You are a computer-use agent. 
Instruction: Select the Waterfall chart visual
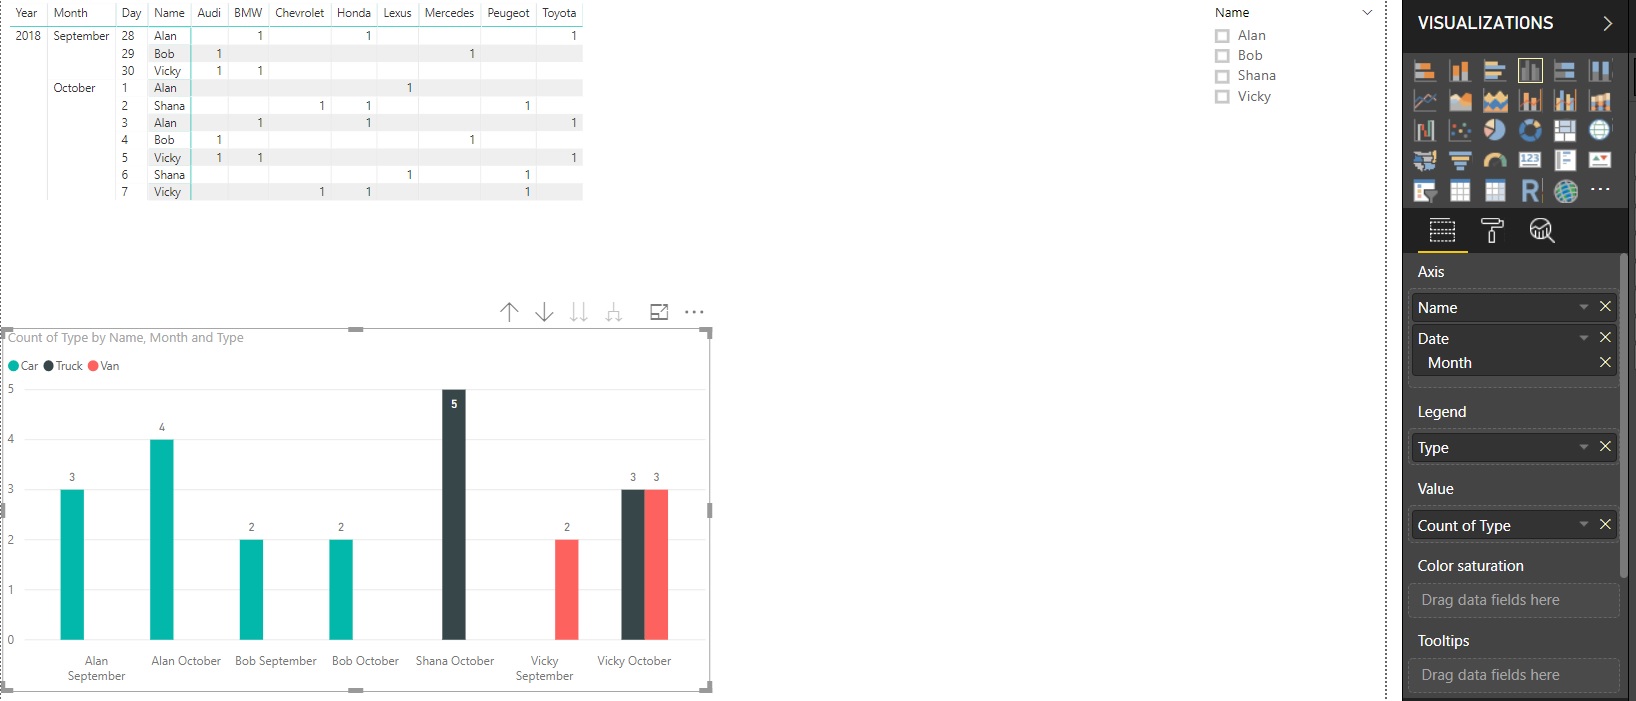1425,131
